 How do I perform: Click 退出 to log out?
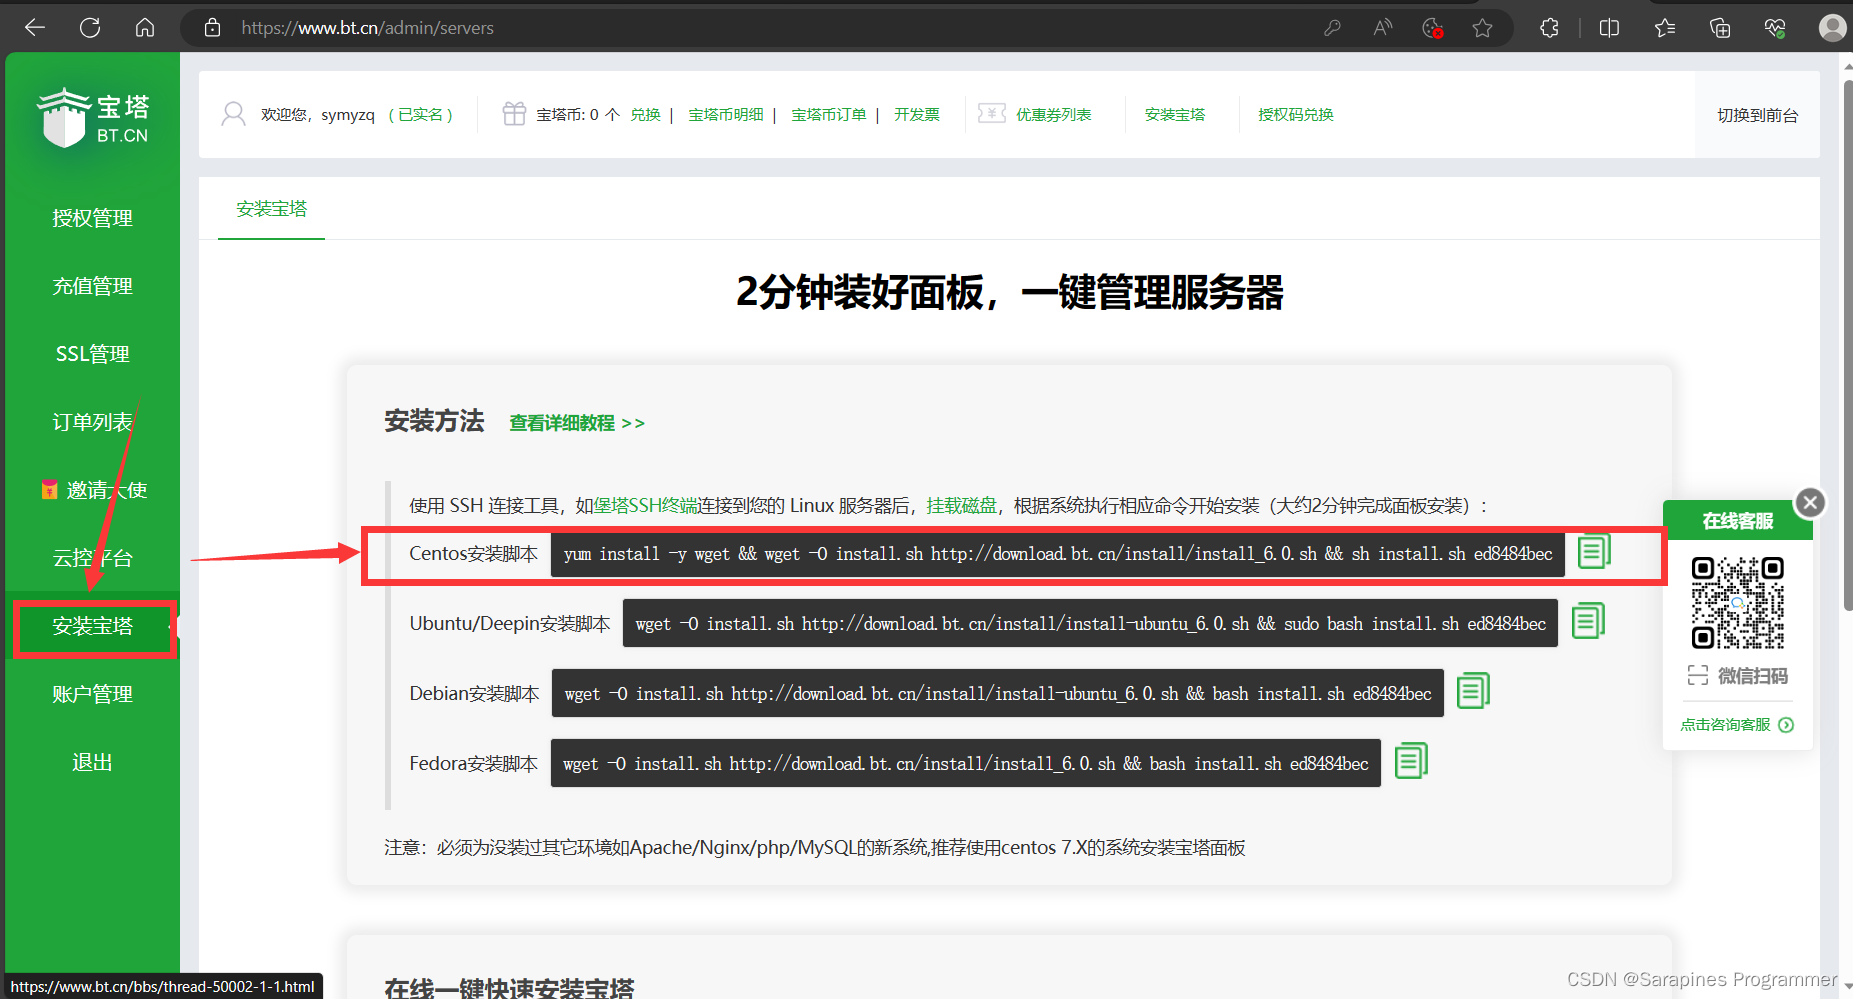pyautogui.click(x=92, y=762)
